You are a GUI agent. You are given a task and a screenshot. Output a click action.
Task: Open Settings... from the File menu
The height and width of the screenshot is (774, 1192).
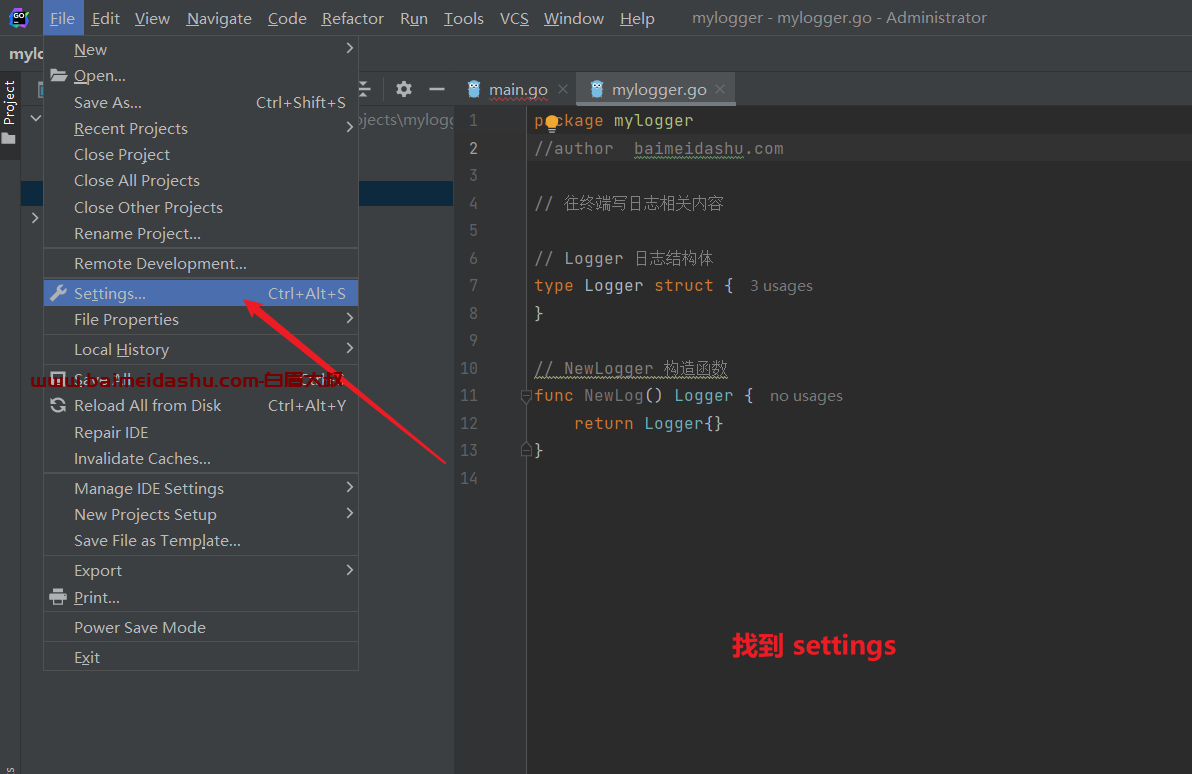click(x=201, y=293)
